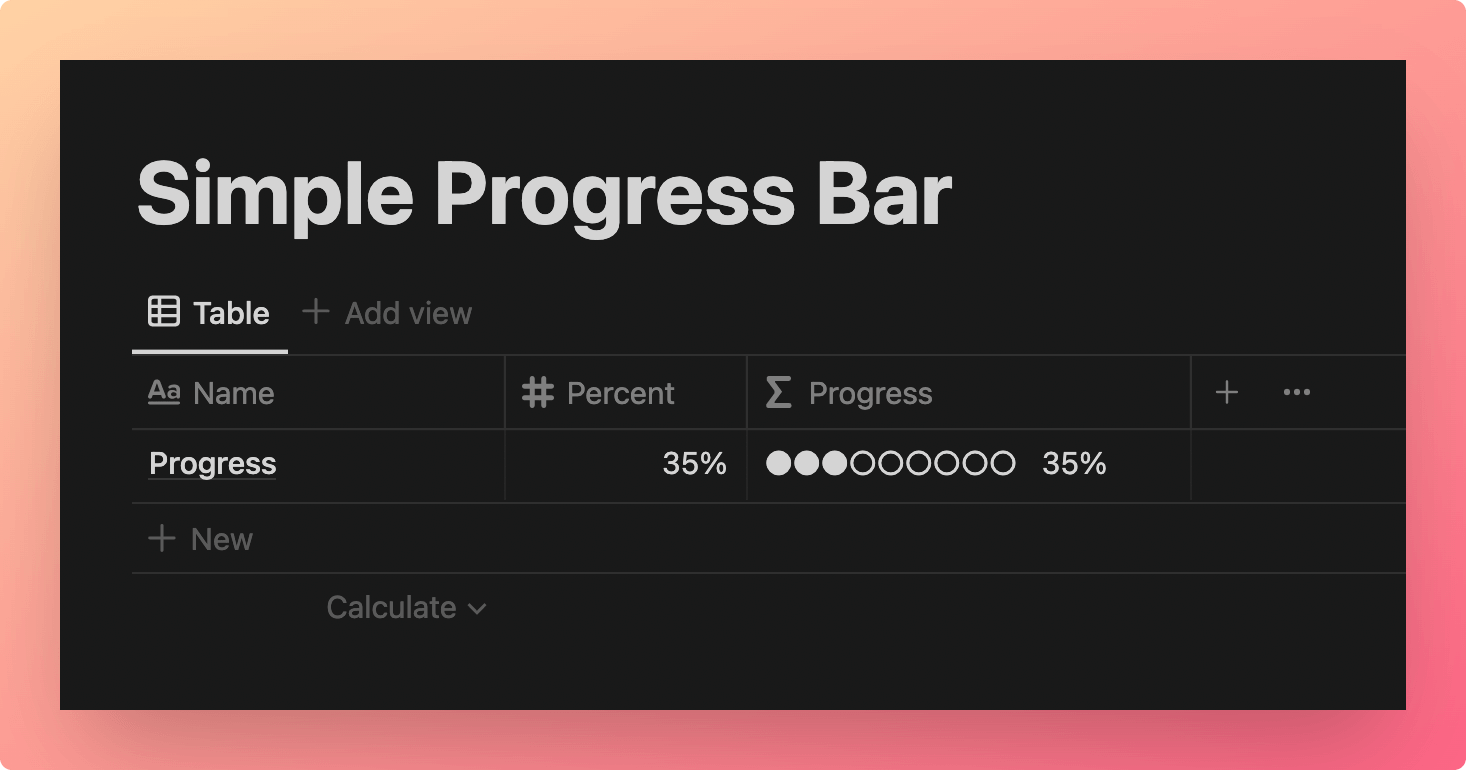Add a new property with the plus icon
Screen dimensions: 1466x770
1227,392
